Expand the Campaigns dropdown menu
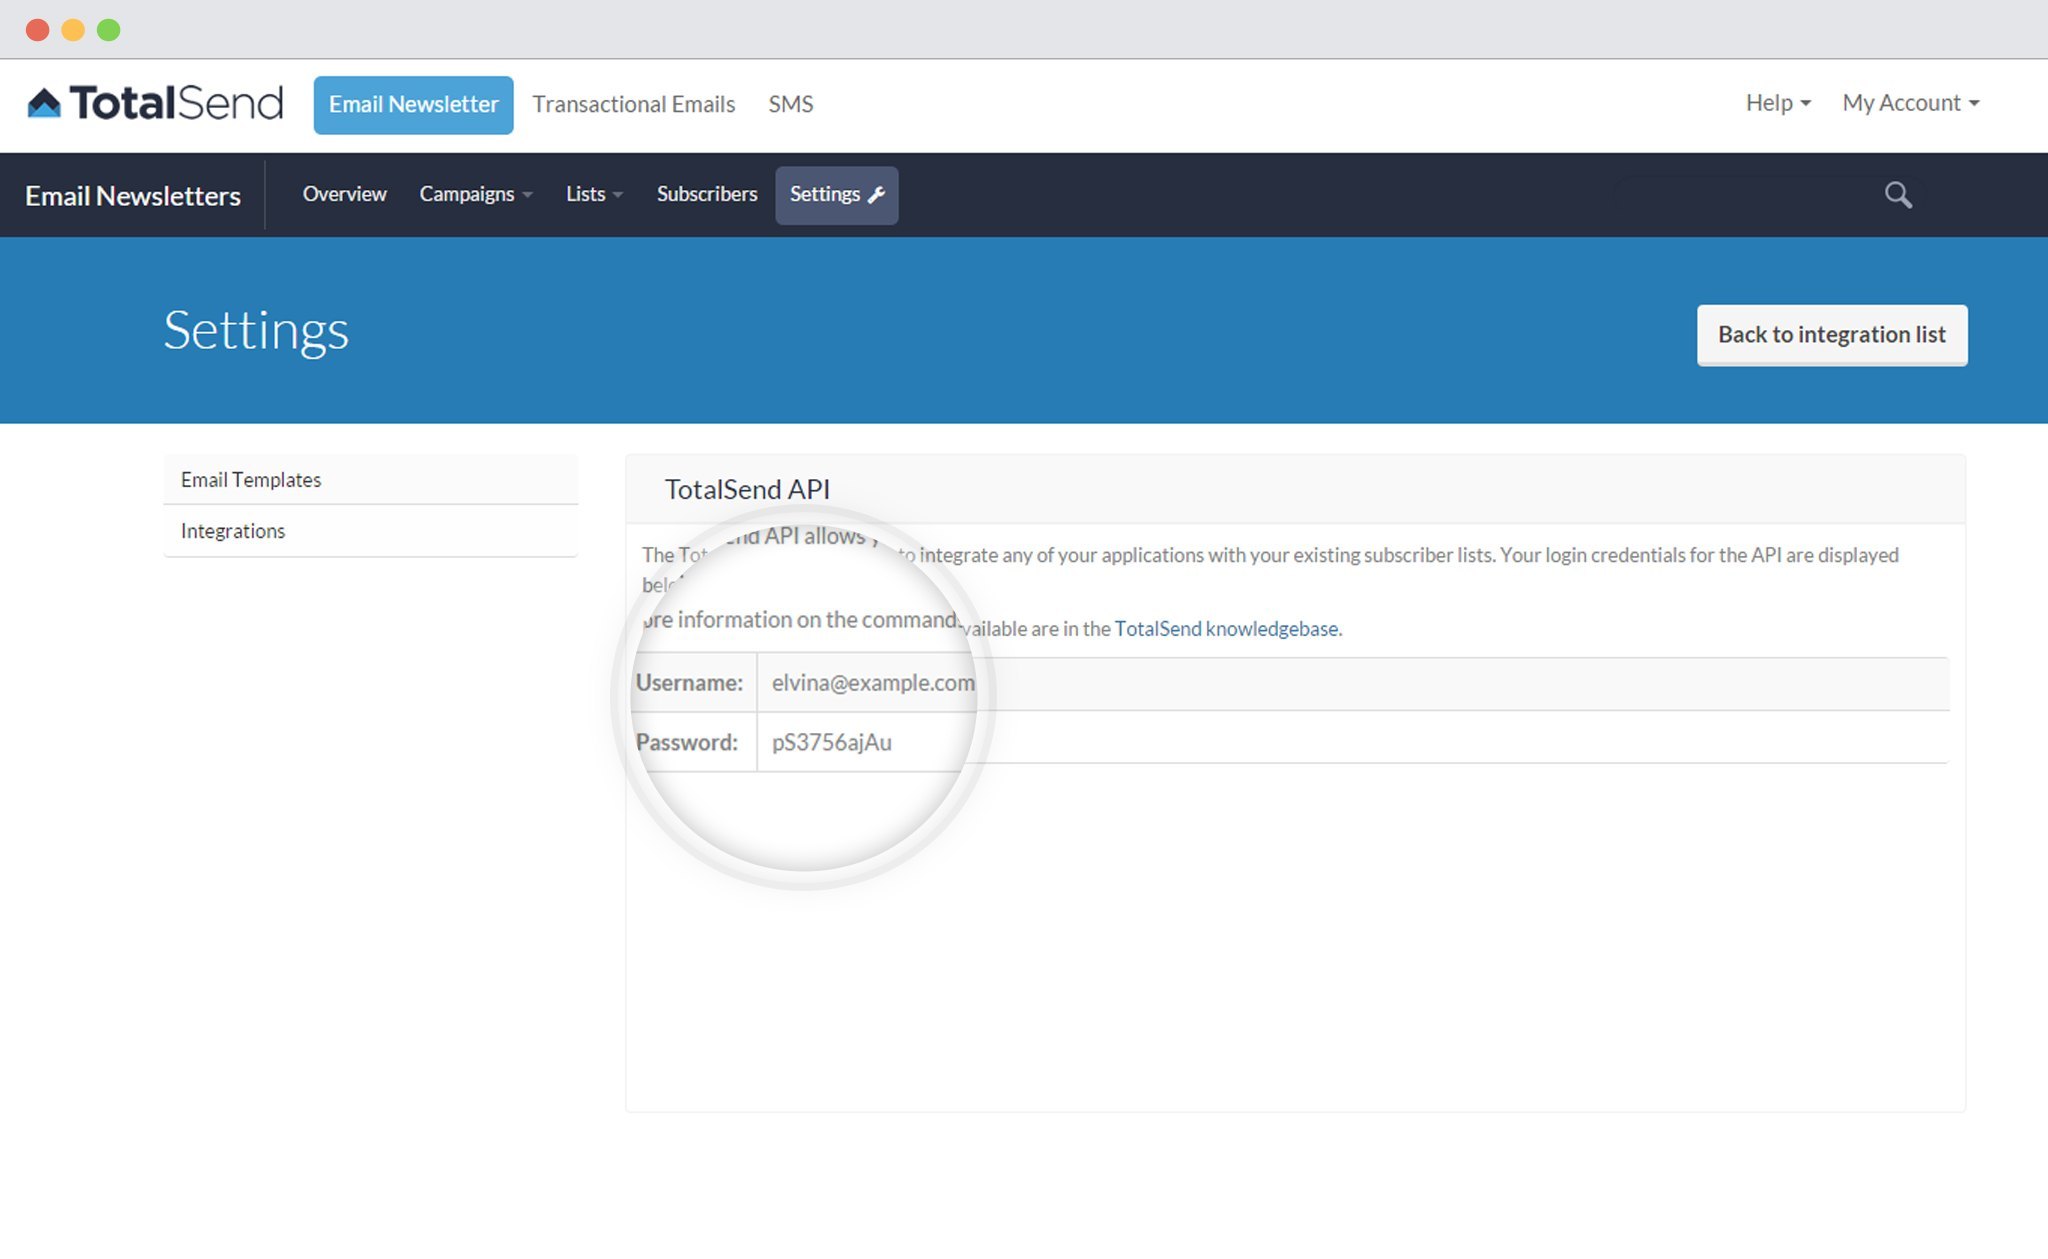Viewport: 2048px width, 1259px height. (x=475, y=193)
